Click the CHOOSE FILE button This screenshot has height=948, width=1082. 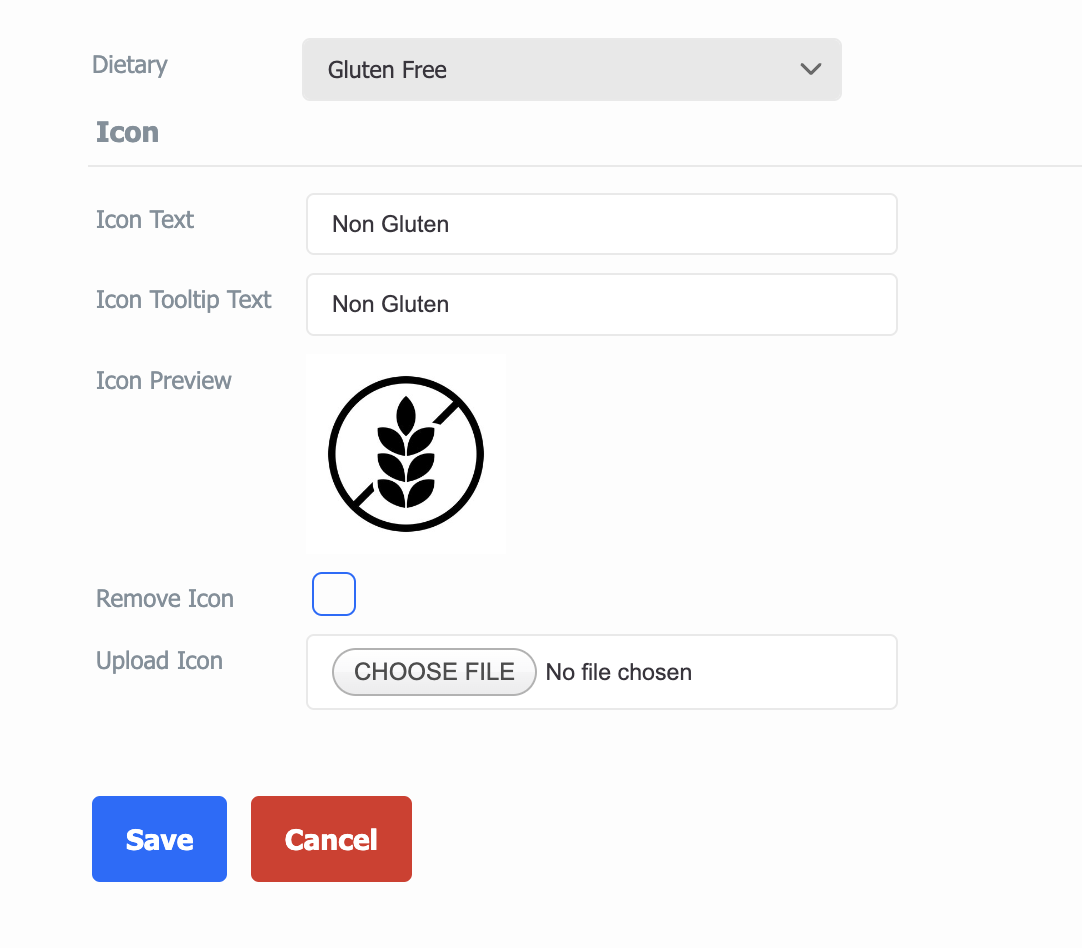click(x=434, y=671)
